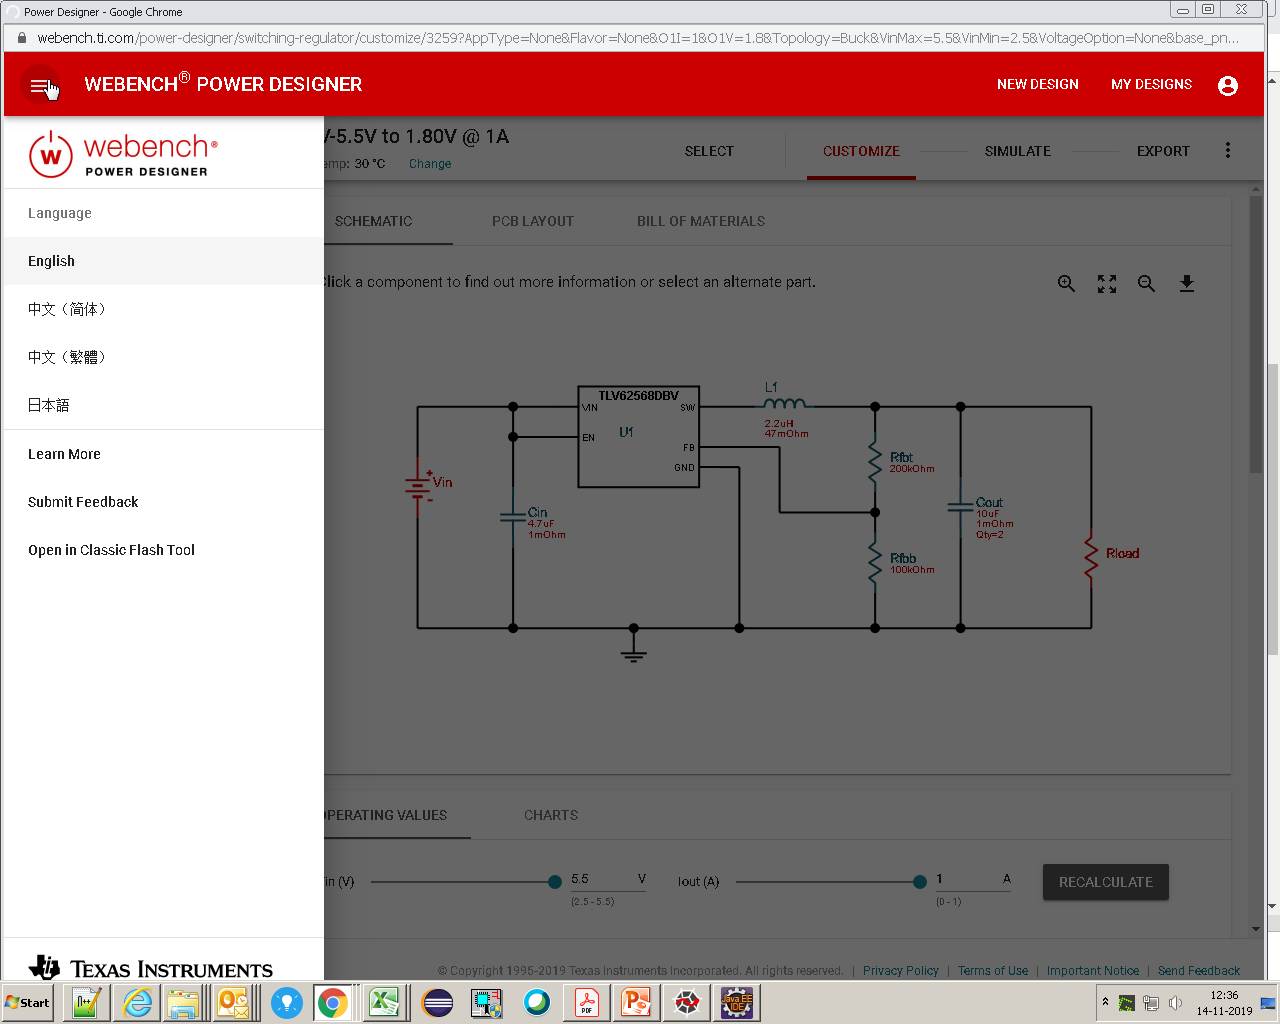This screenshot has height=1024, width=1280.
Task: Open in Classic Flash Tool
Action: pos(111,549)
